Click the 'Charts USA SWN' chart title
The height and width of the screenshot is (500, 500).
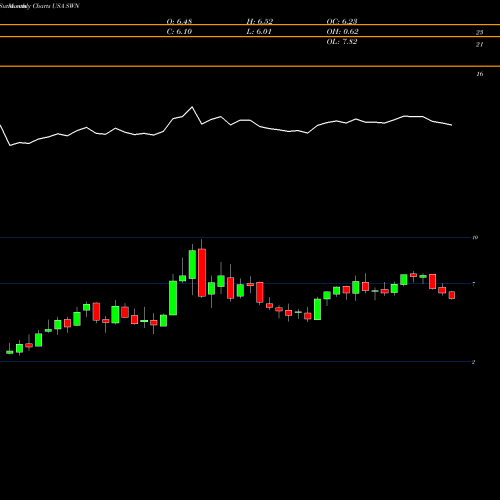click(x=56, y=6)
